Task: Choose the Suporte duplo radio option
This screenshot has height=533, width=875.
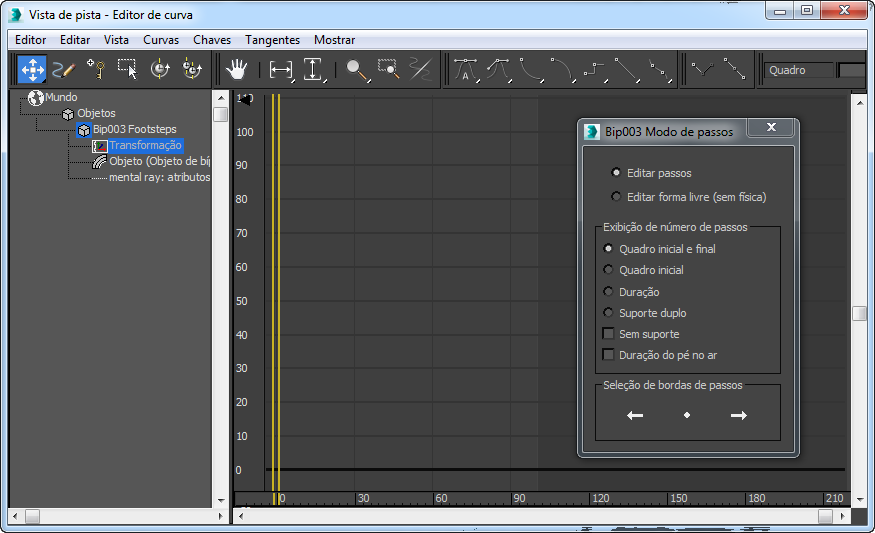Action: pos(608,313)
